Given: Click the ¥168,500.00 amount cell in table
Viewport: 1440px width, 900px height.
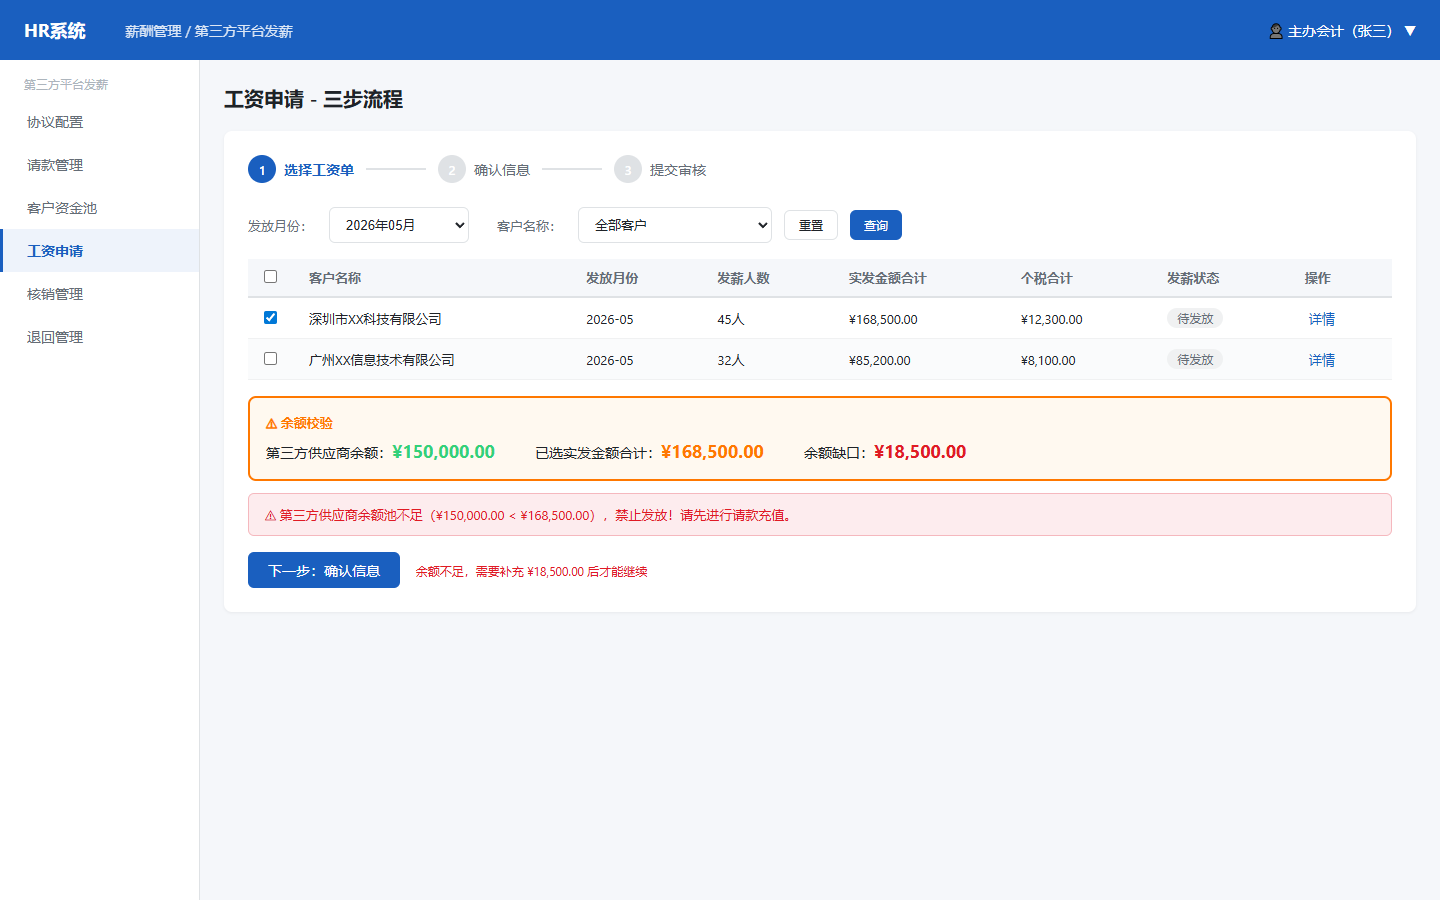Looking at the screenshot, I should 883,319.
